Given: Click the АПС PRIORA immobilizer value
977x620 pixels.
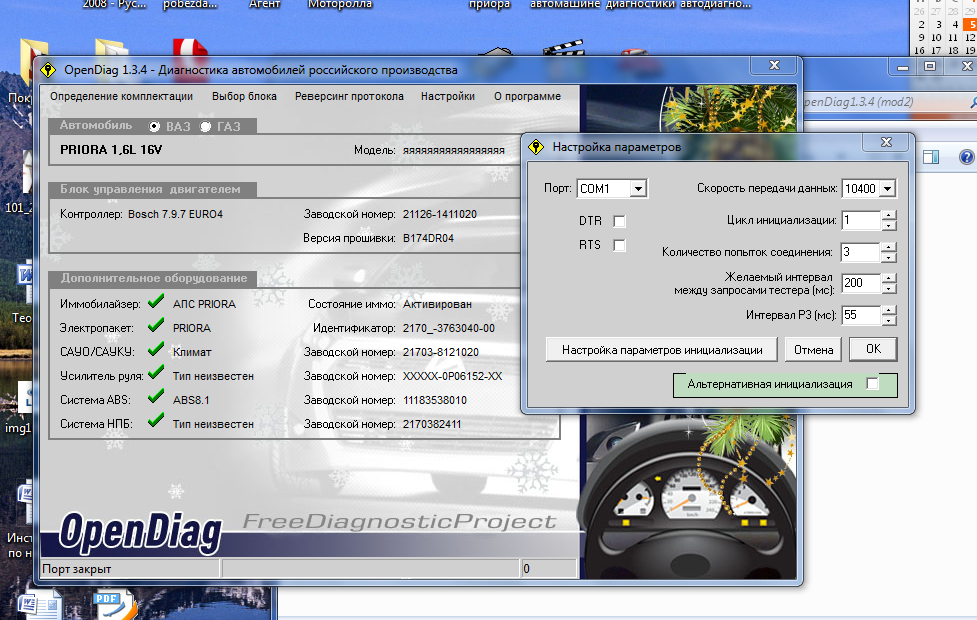Looking at the screenshot, I should (204, 304).
